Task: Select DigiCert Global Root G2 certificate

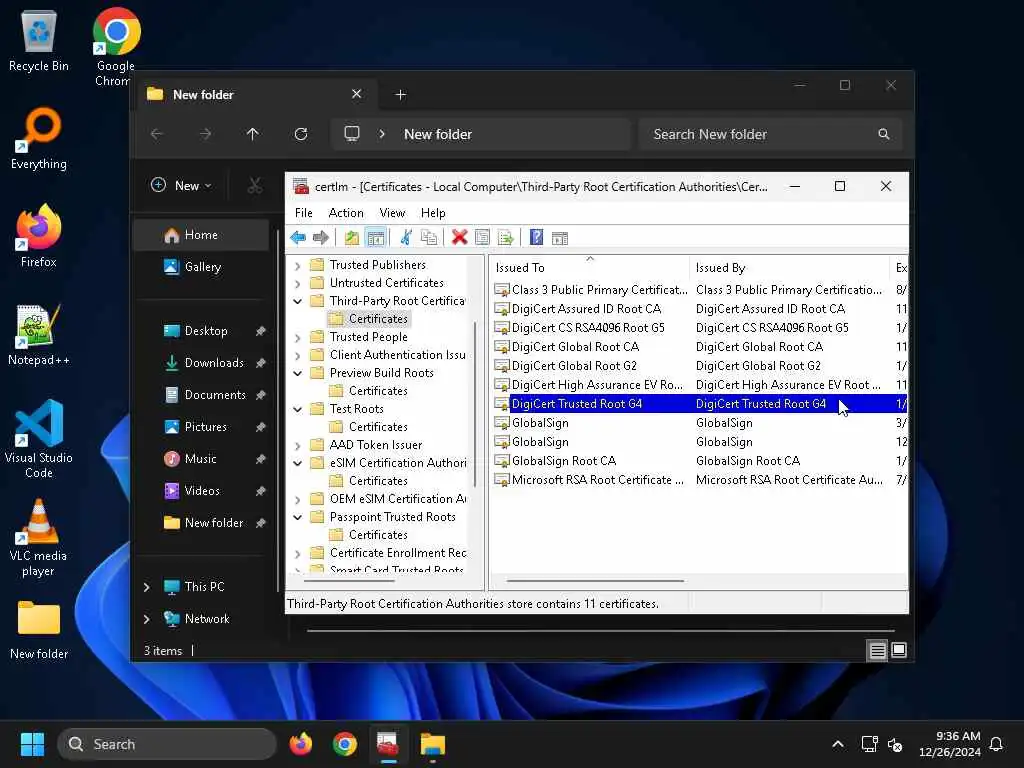Action: click(699, 366)
